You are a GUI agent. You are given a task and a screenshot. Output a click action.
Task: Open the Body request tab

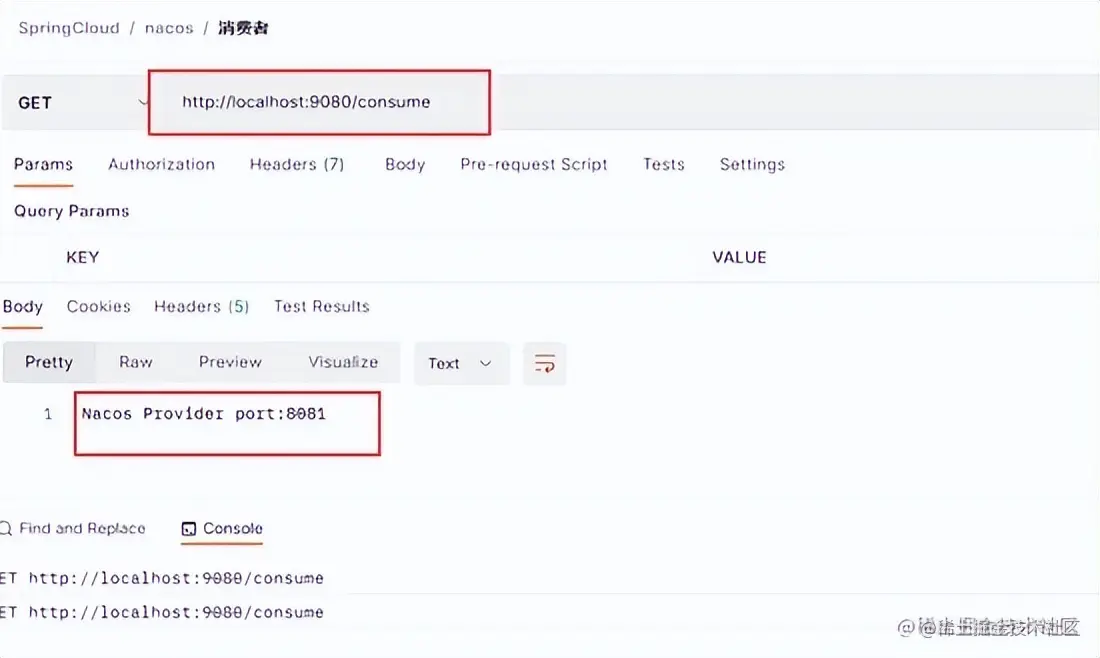[x=404, y=164]
